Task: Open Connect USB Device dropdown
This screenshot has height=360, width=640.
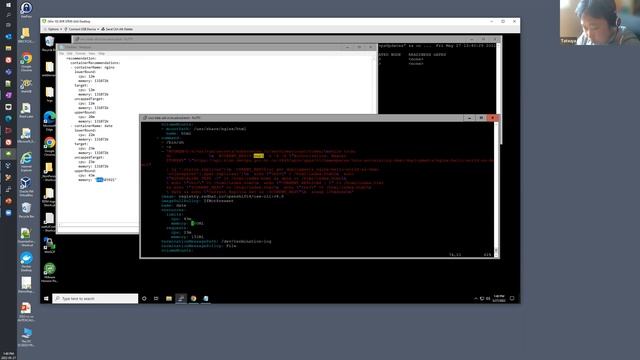Action: 82,29
